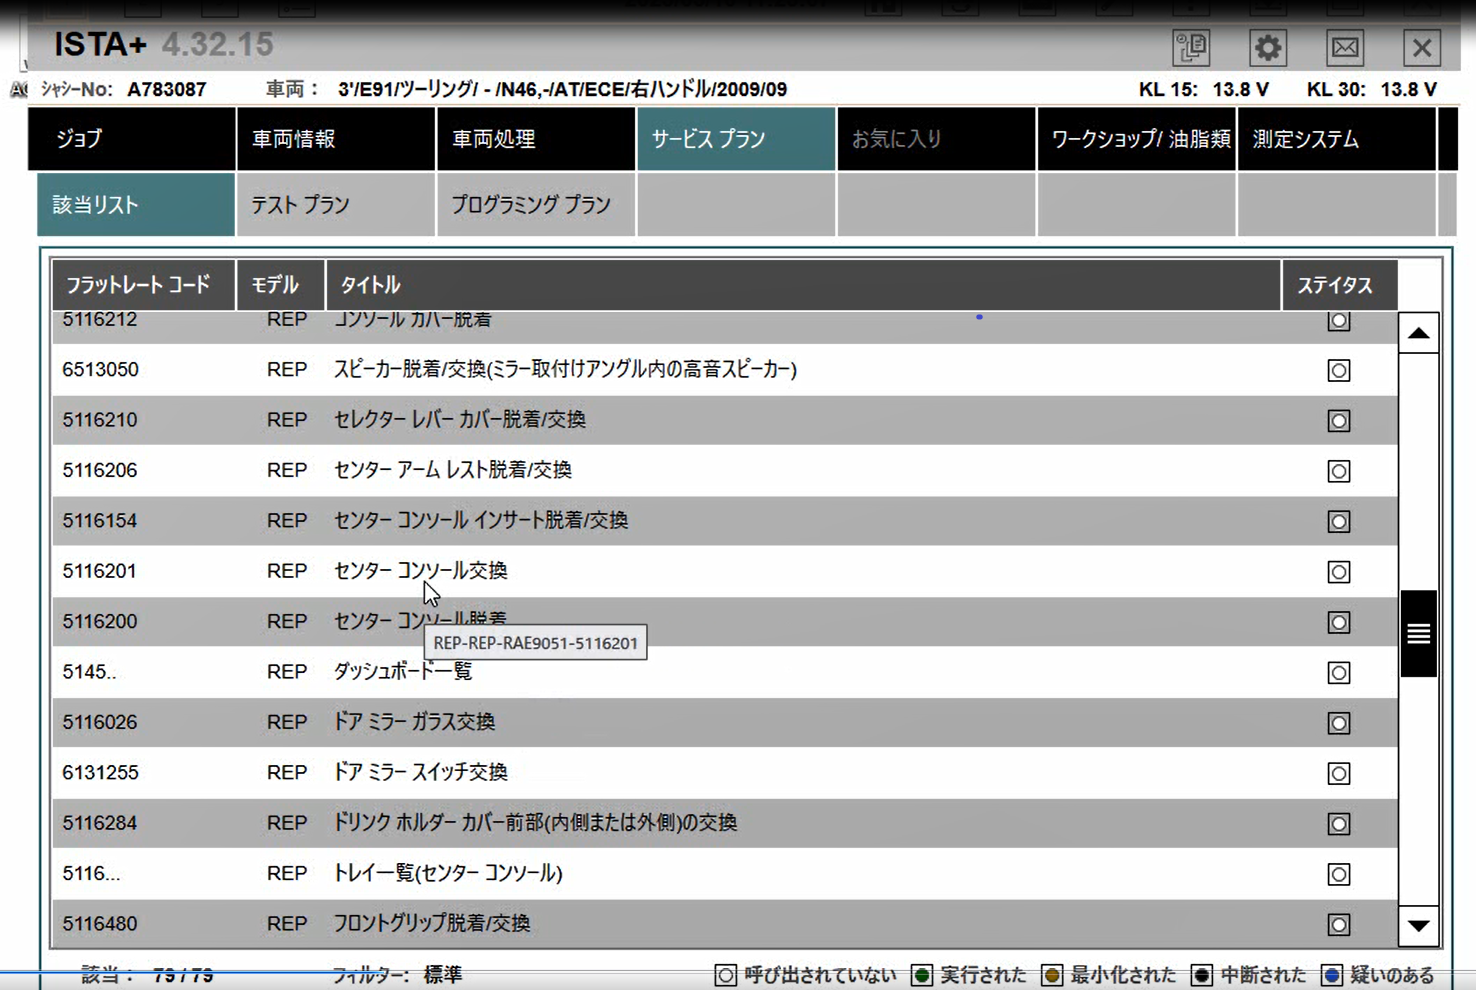Open the ジョブ tab
1476x990 pixels.
132,139
